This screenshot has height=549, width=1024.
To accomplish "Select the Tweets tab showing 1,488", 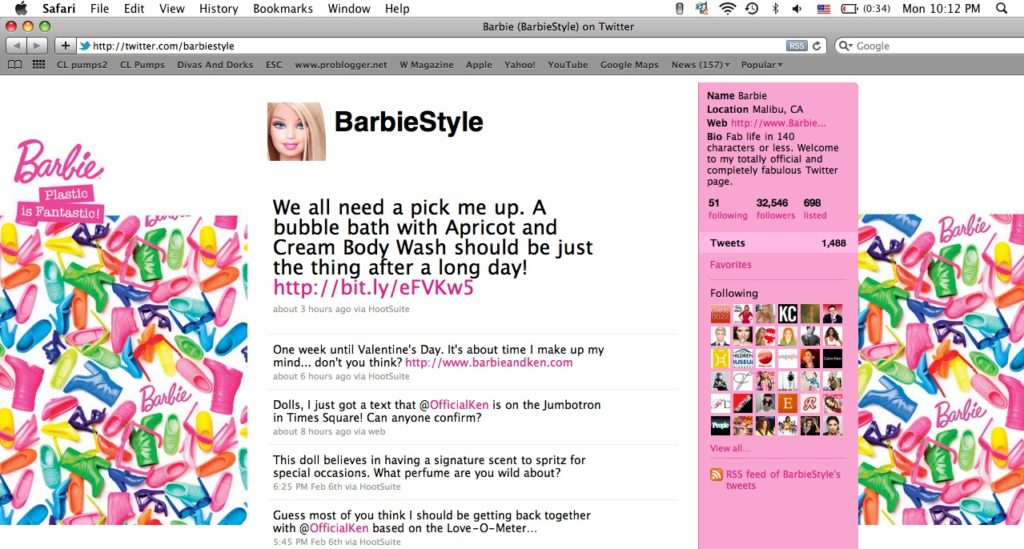I will point(777,243).
